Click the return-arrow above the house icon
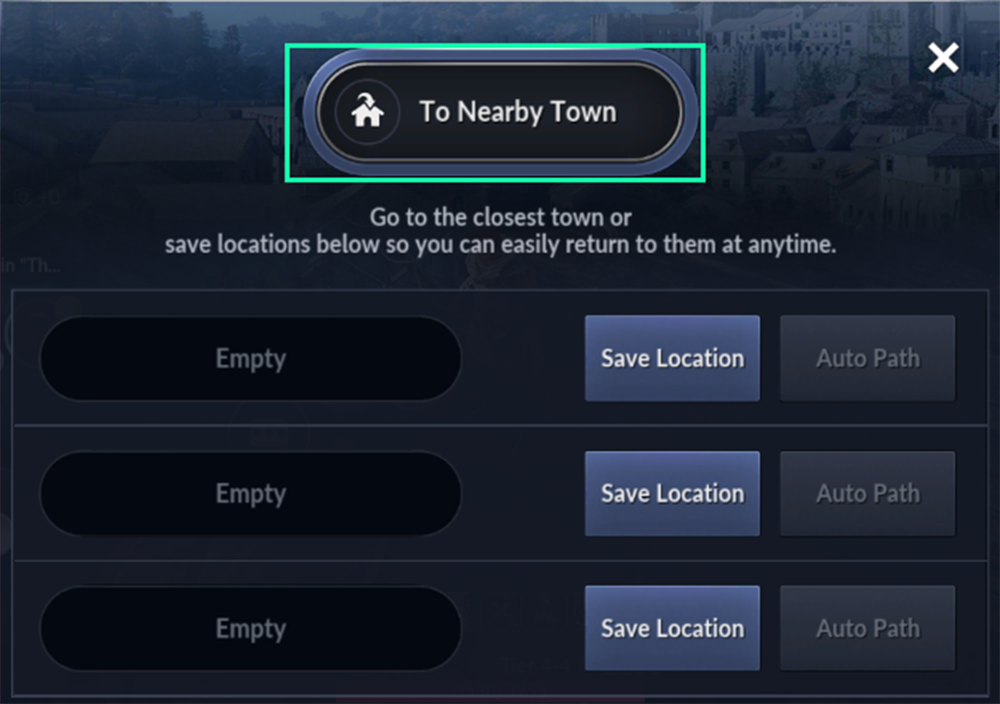The height and width of the screenshot is (704, 1000). (366, 99)
